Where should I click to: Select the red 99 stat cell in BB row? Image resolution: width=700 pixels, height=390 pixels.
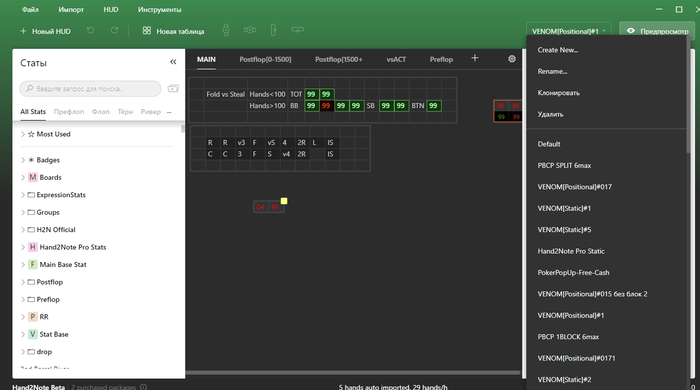coord(326,106)
